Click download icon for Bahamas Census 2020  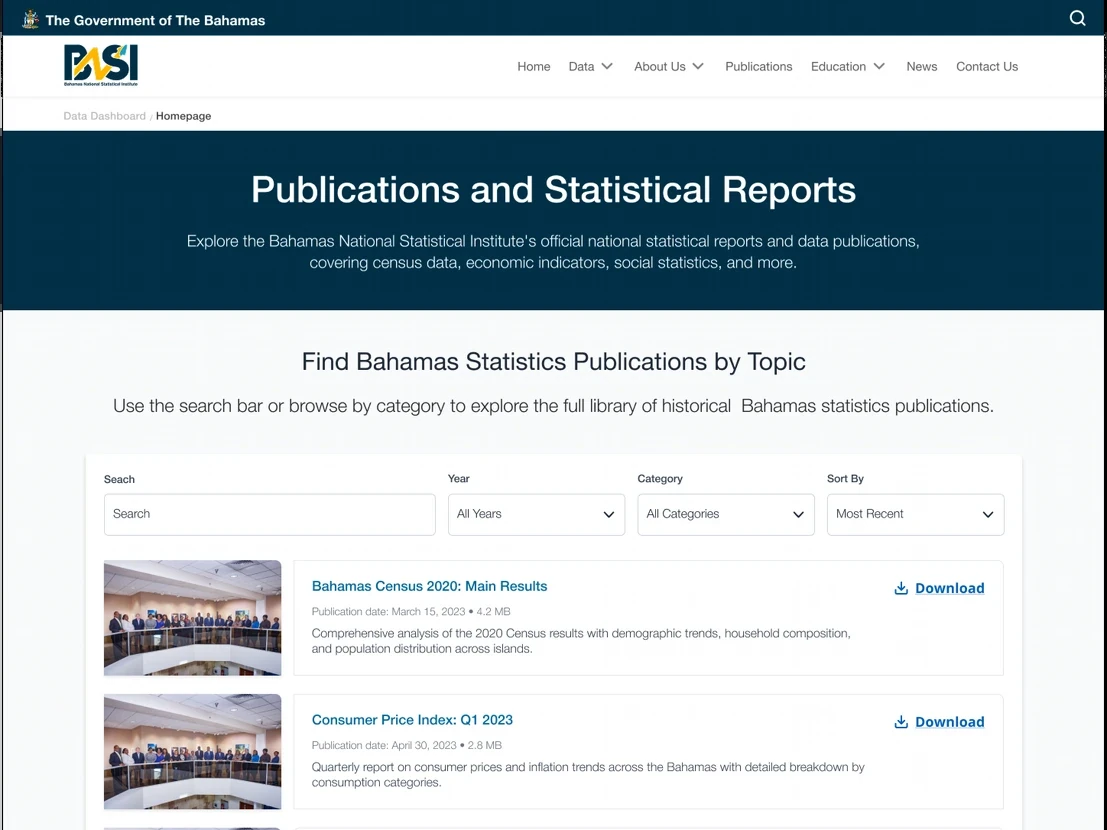pos(901,589)
